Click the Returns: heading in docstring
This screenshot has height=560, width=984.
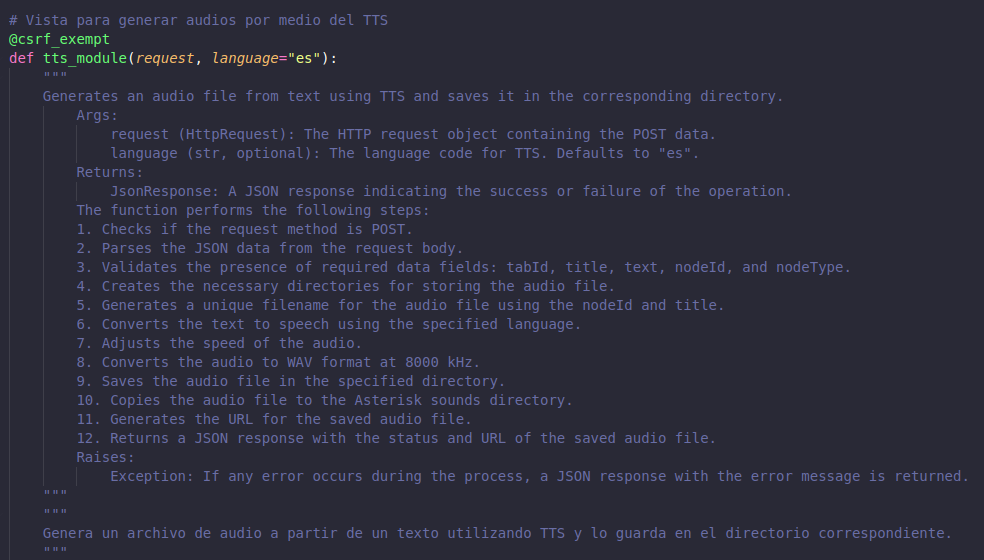coord(110,172)
